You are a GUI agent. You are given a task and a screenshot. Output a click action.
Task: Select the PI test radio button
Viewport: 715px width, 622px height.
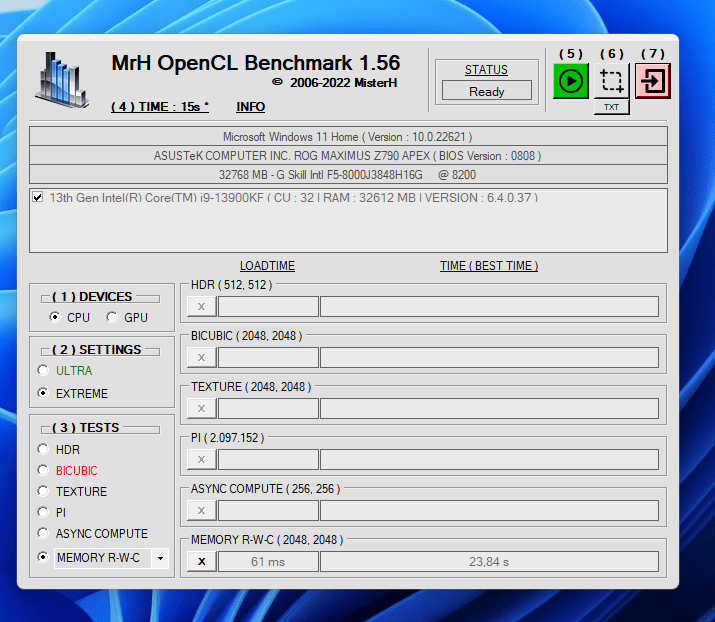pos(43,512)
